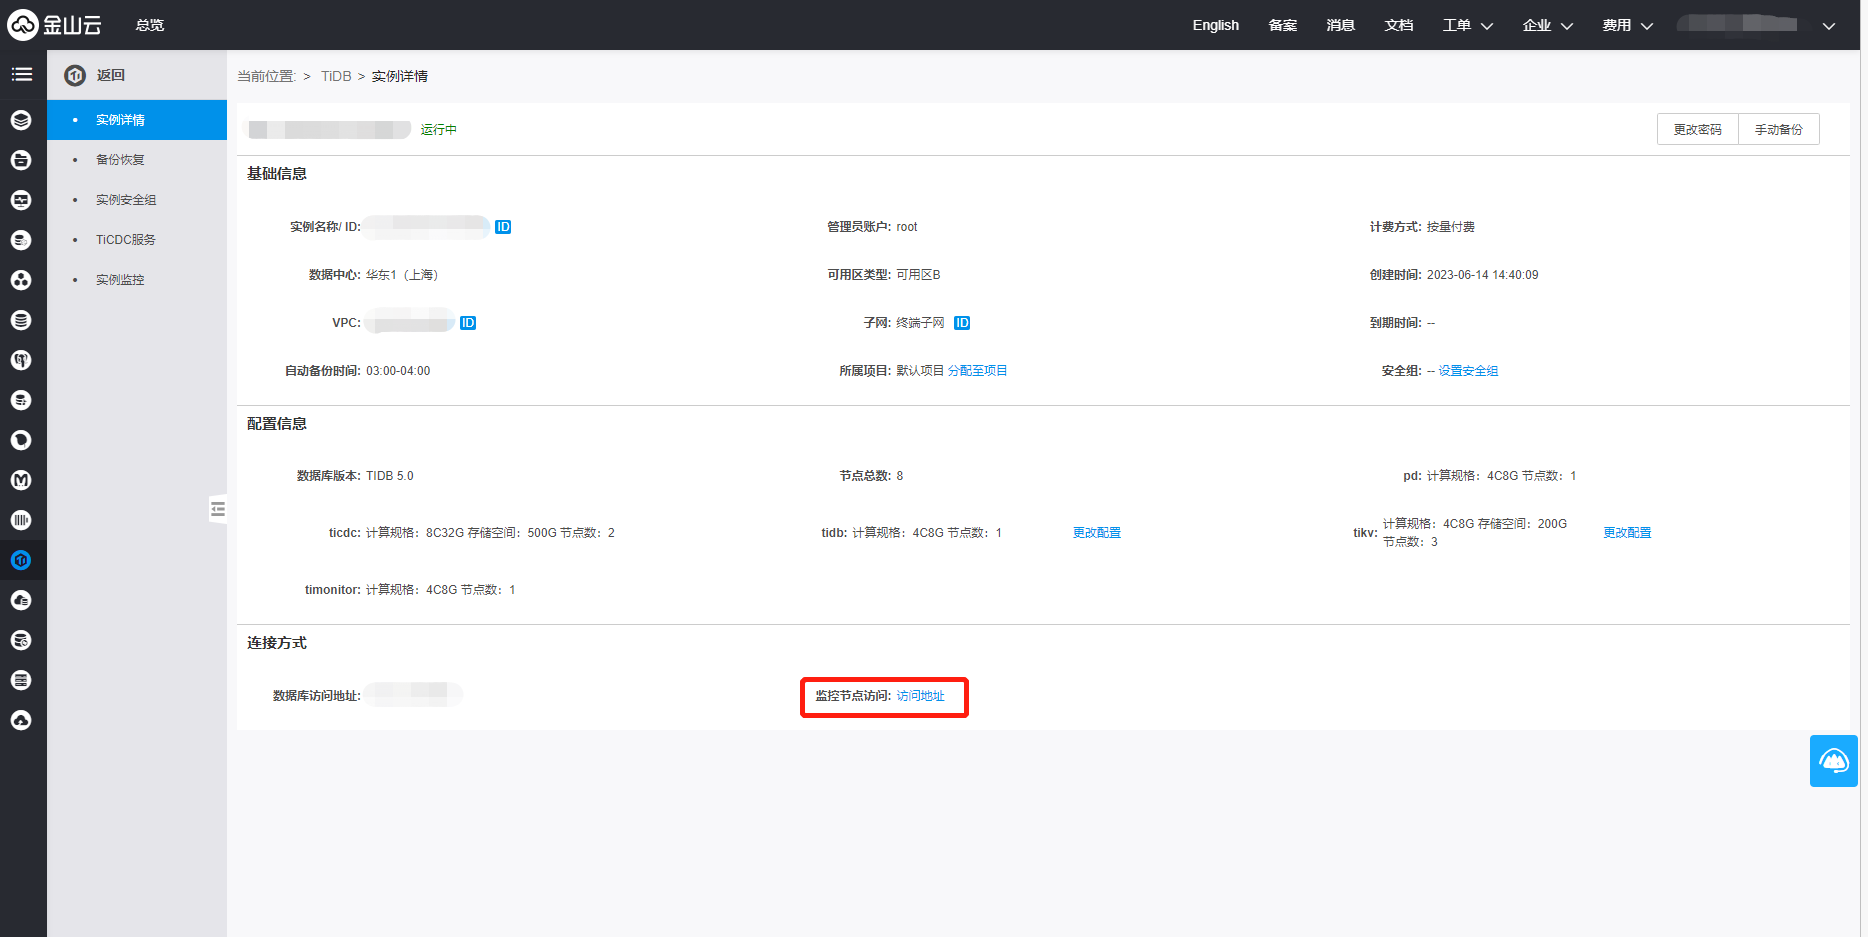The height and width of the screenshot is (937, 1868).
Task: Expand the 工单 dropdown menu
Action: tap(1467, 25)
